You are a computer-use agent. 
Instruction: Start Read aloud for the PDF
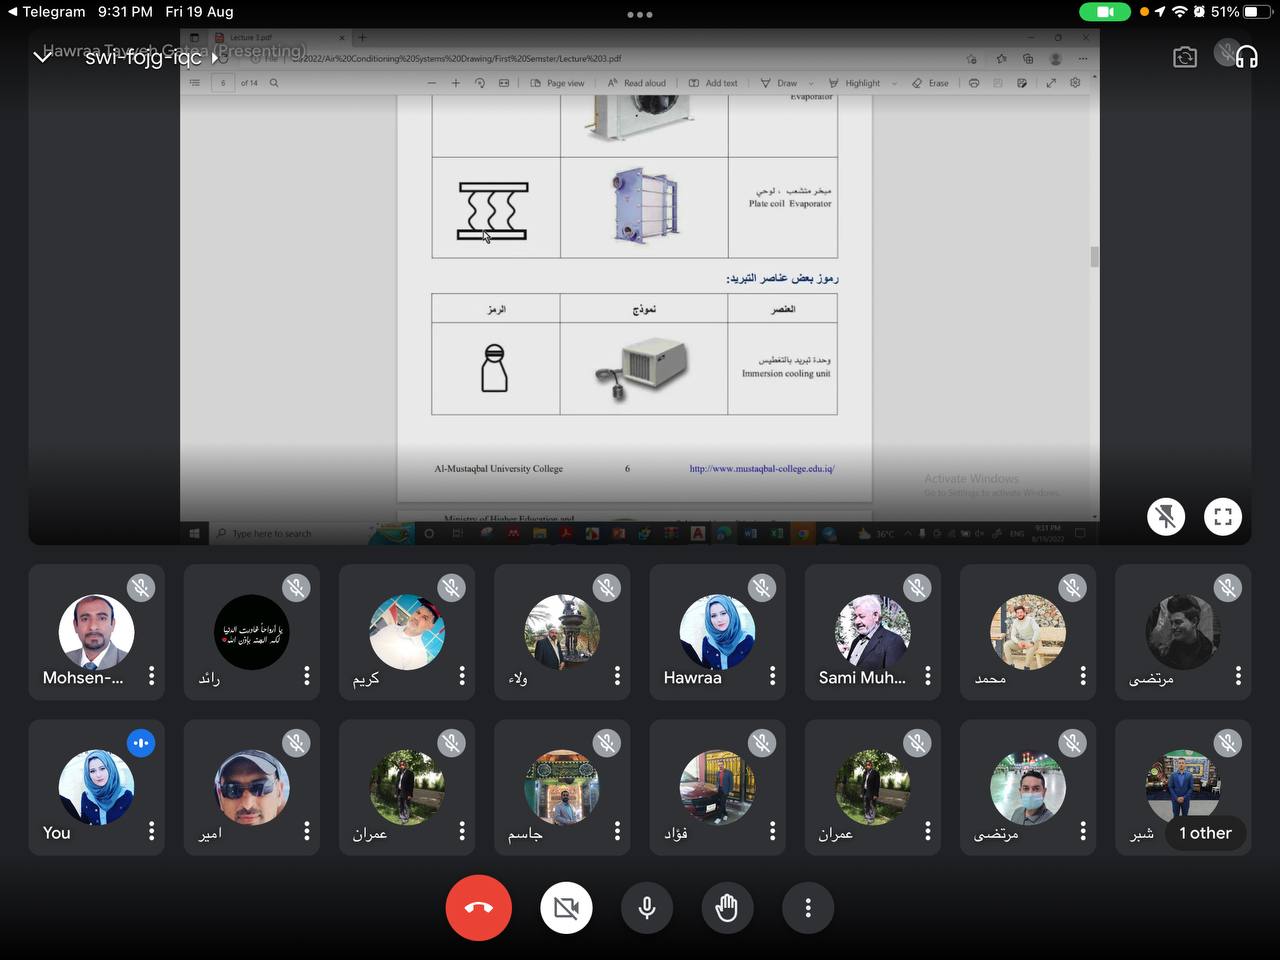pos(637,83)
